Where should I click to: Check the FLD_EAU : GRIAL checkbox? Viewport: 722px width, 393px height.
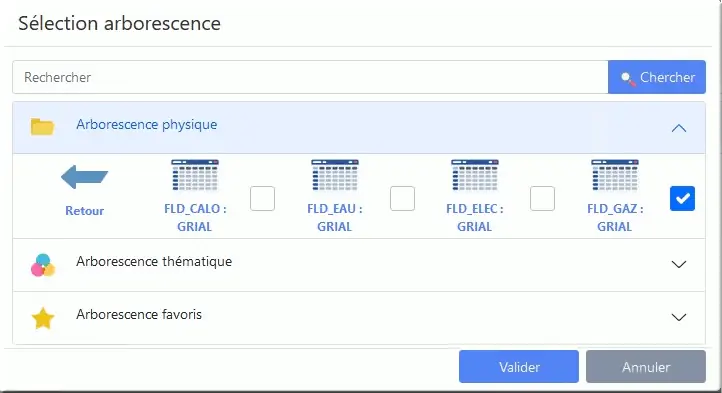[402, 199]
